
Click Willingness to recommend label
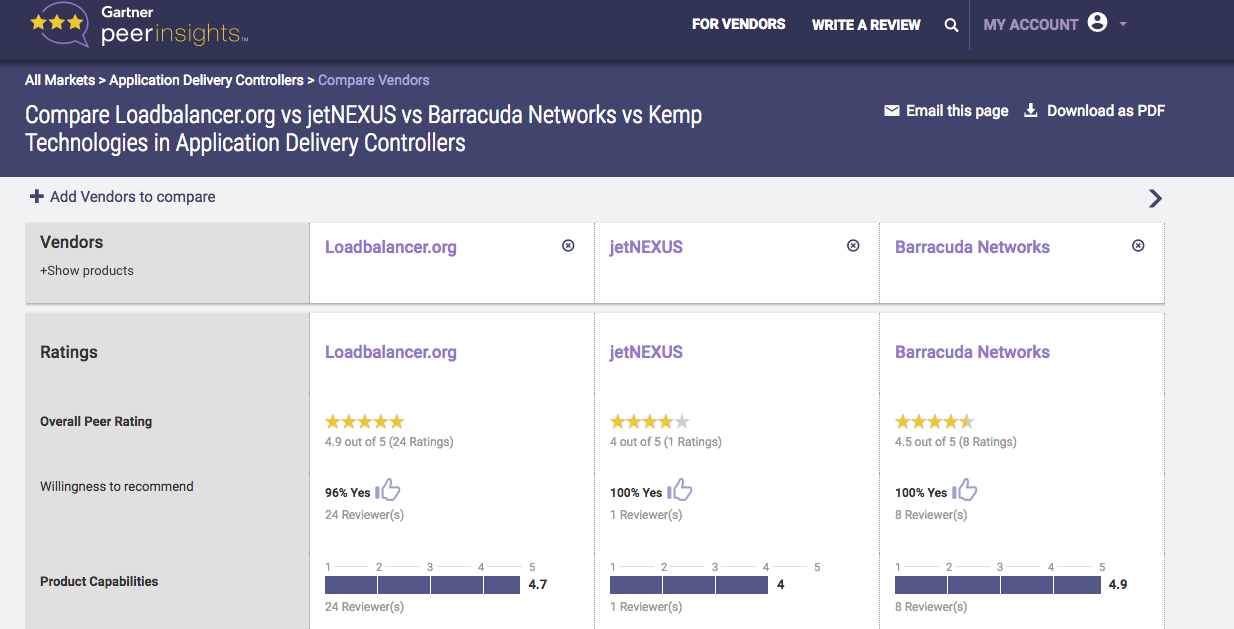[x=117, y=487]
